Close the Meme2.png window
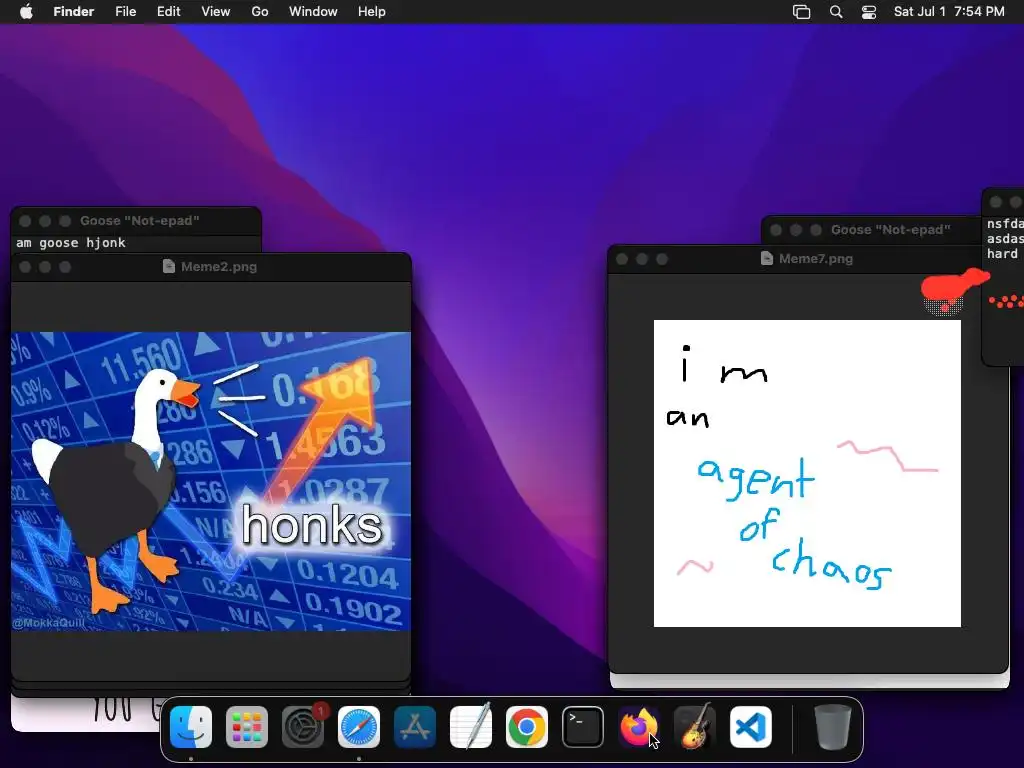 [x=25, y=266]
